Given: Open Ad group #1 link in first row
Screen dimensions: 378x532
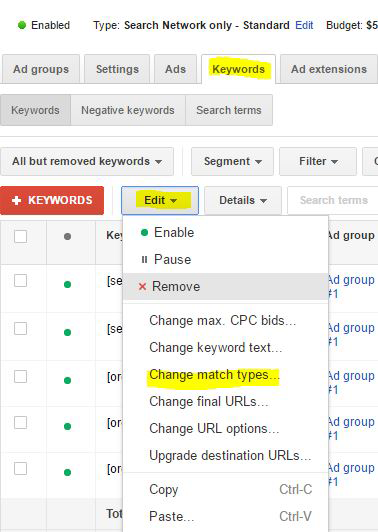Looking at the screenshot, I should point(352,287).
